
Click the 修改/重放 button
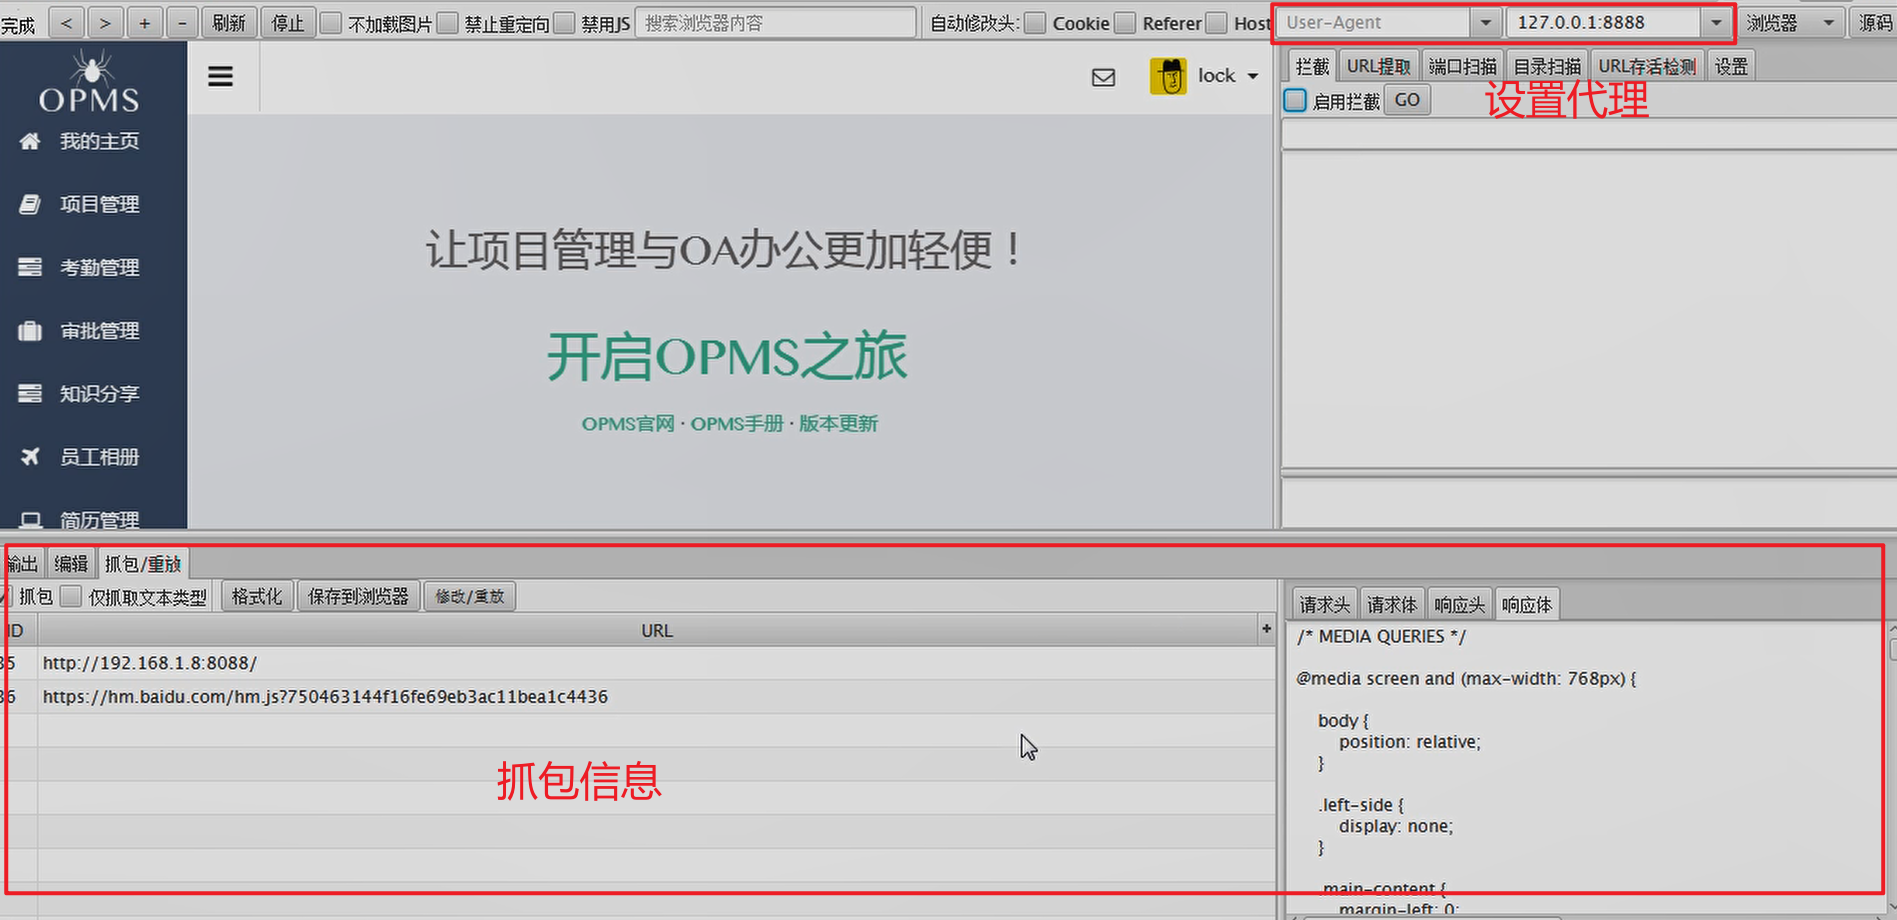tap(469, 596)
